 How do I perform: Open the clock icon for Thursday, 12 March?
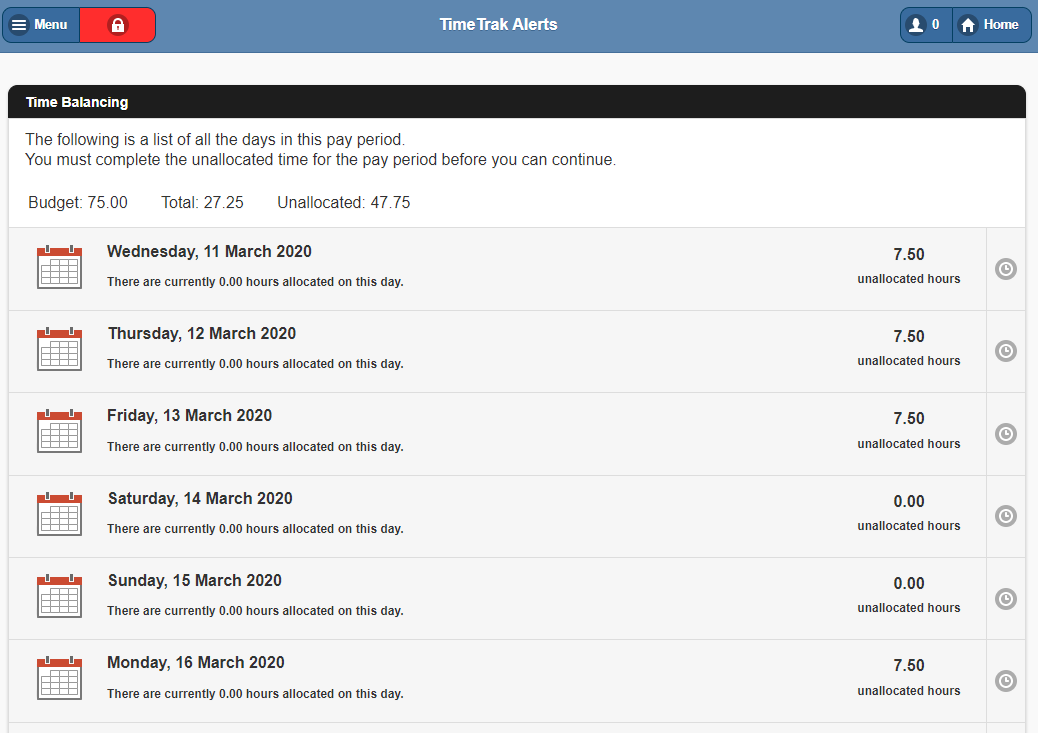(x=1006, y=351)
